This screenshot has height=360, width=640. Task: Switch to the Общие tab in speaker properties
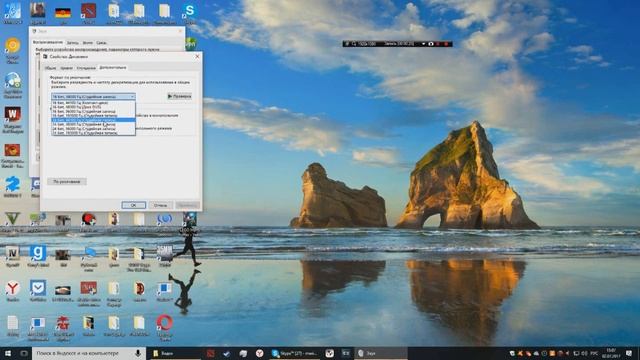(x=51, y=68)
